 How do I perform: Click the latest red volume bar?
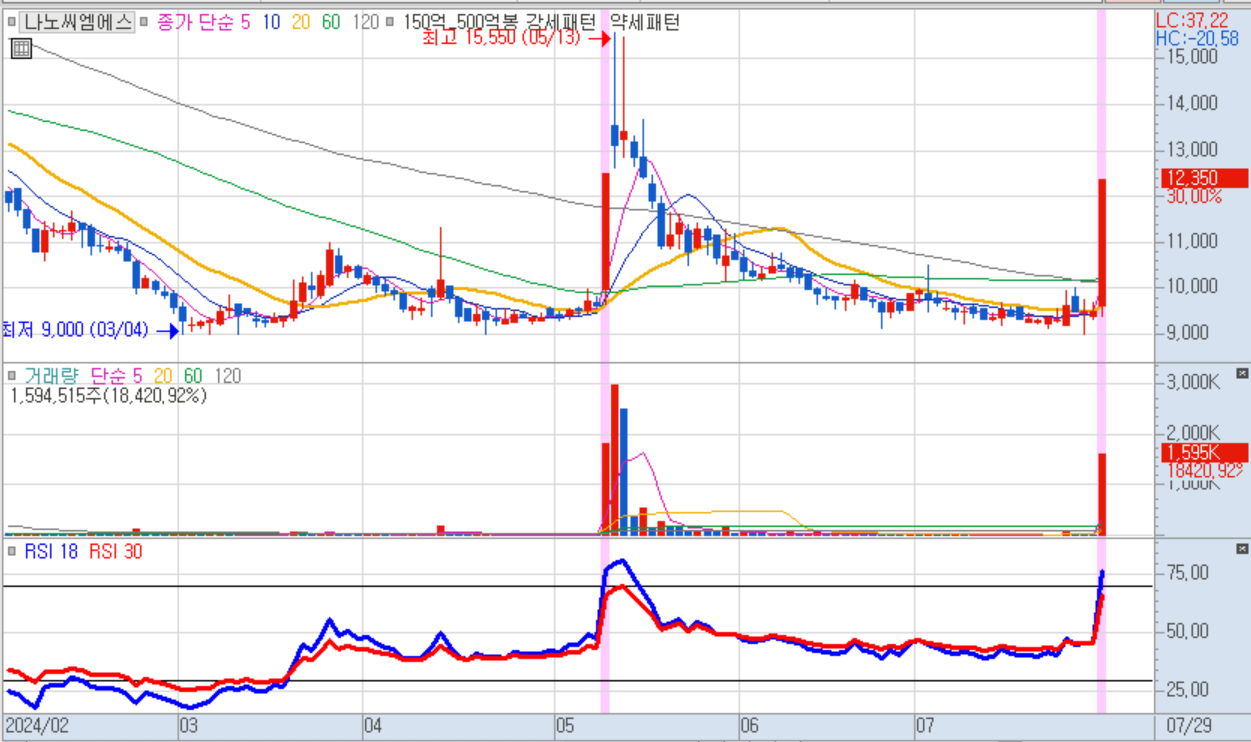point(1102,494)
